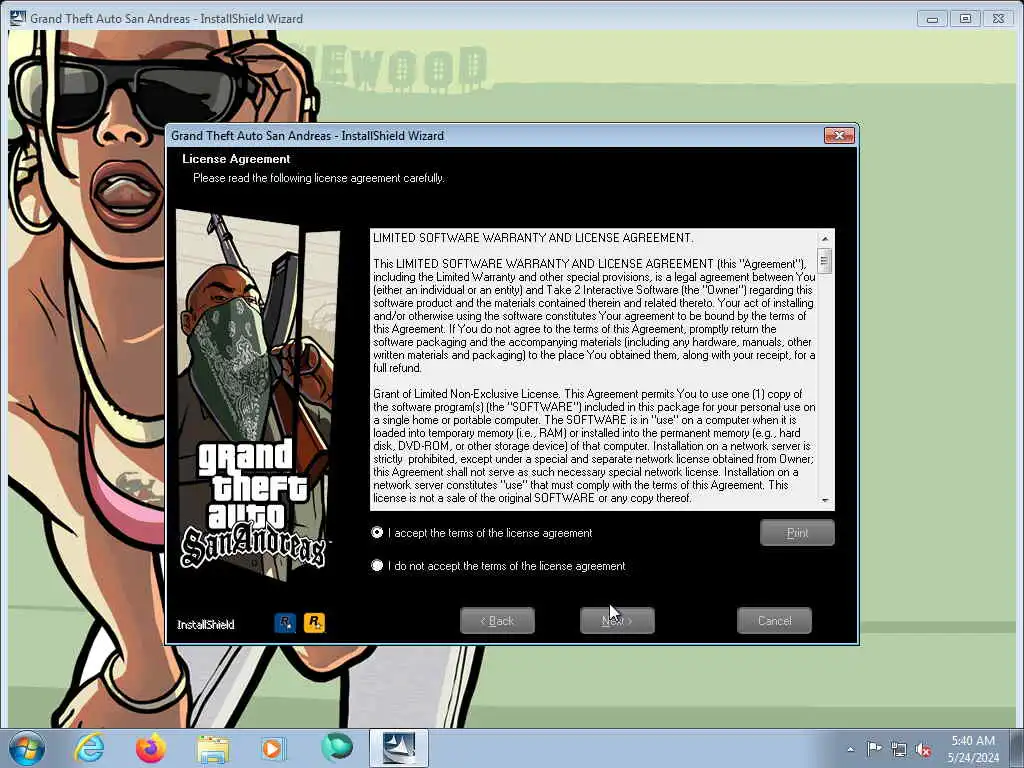This screenshot has height=768, width=1024.
Task: Maximize the outer installer window
Action: (x=965, y=18)
